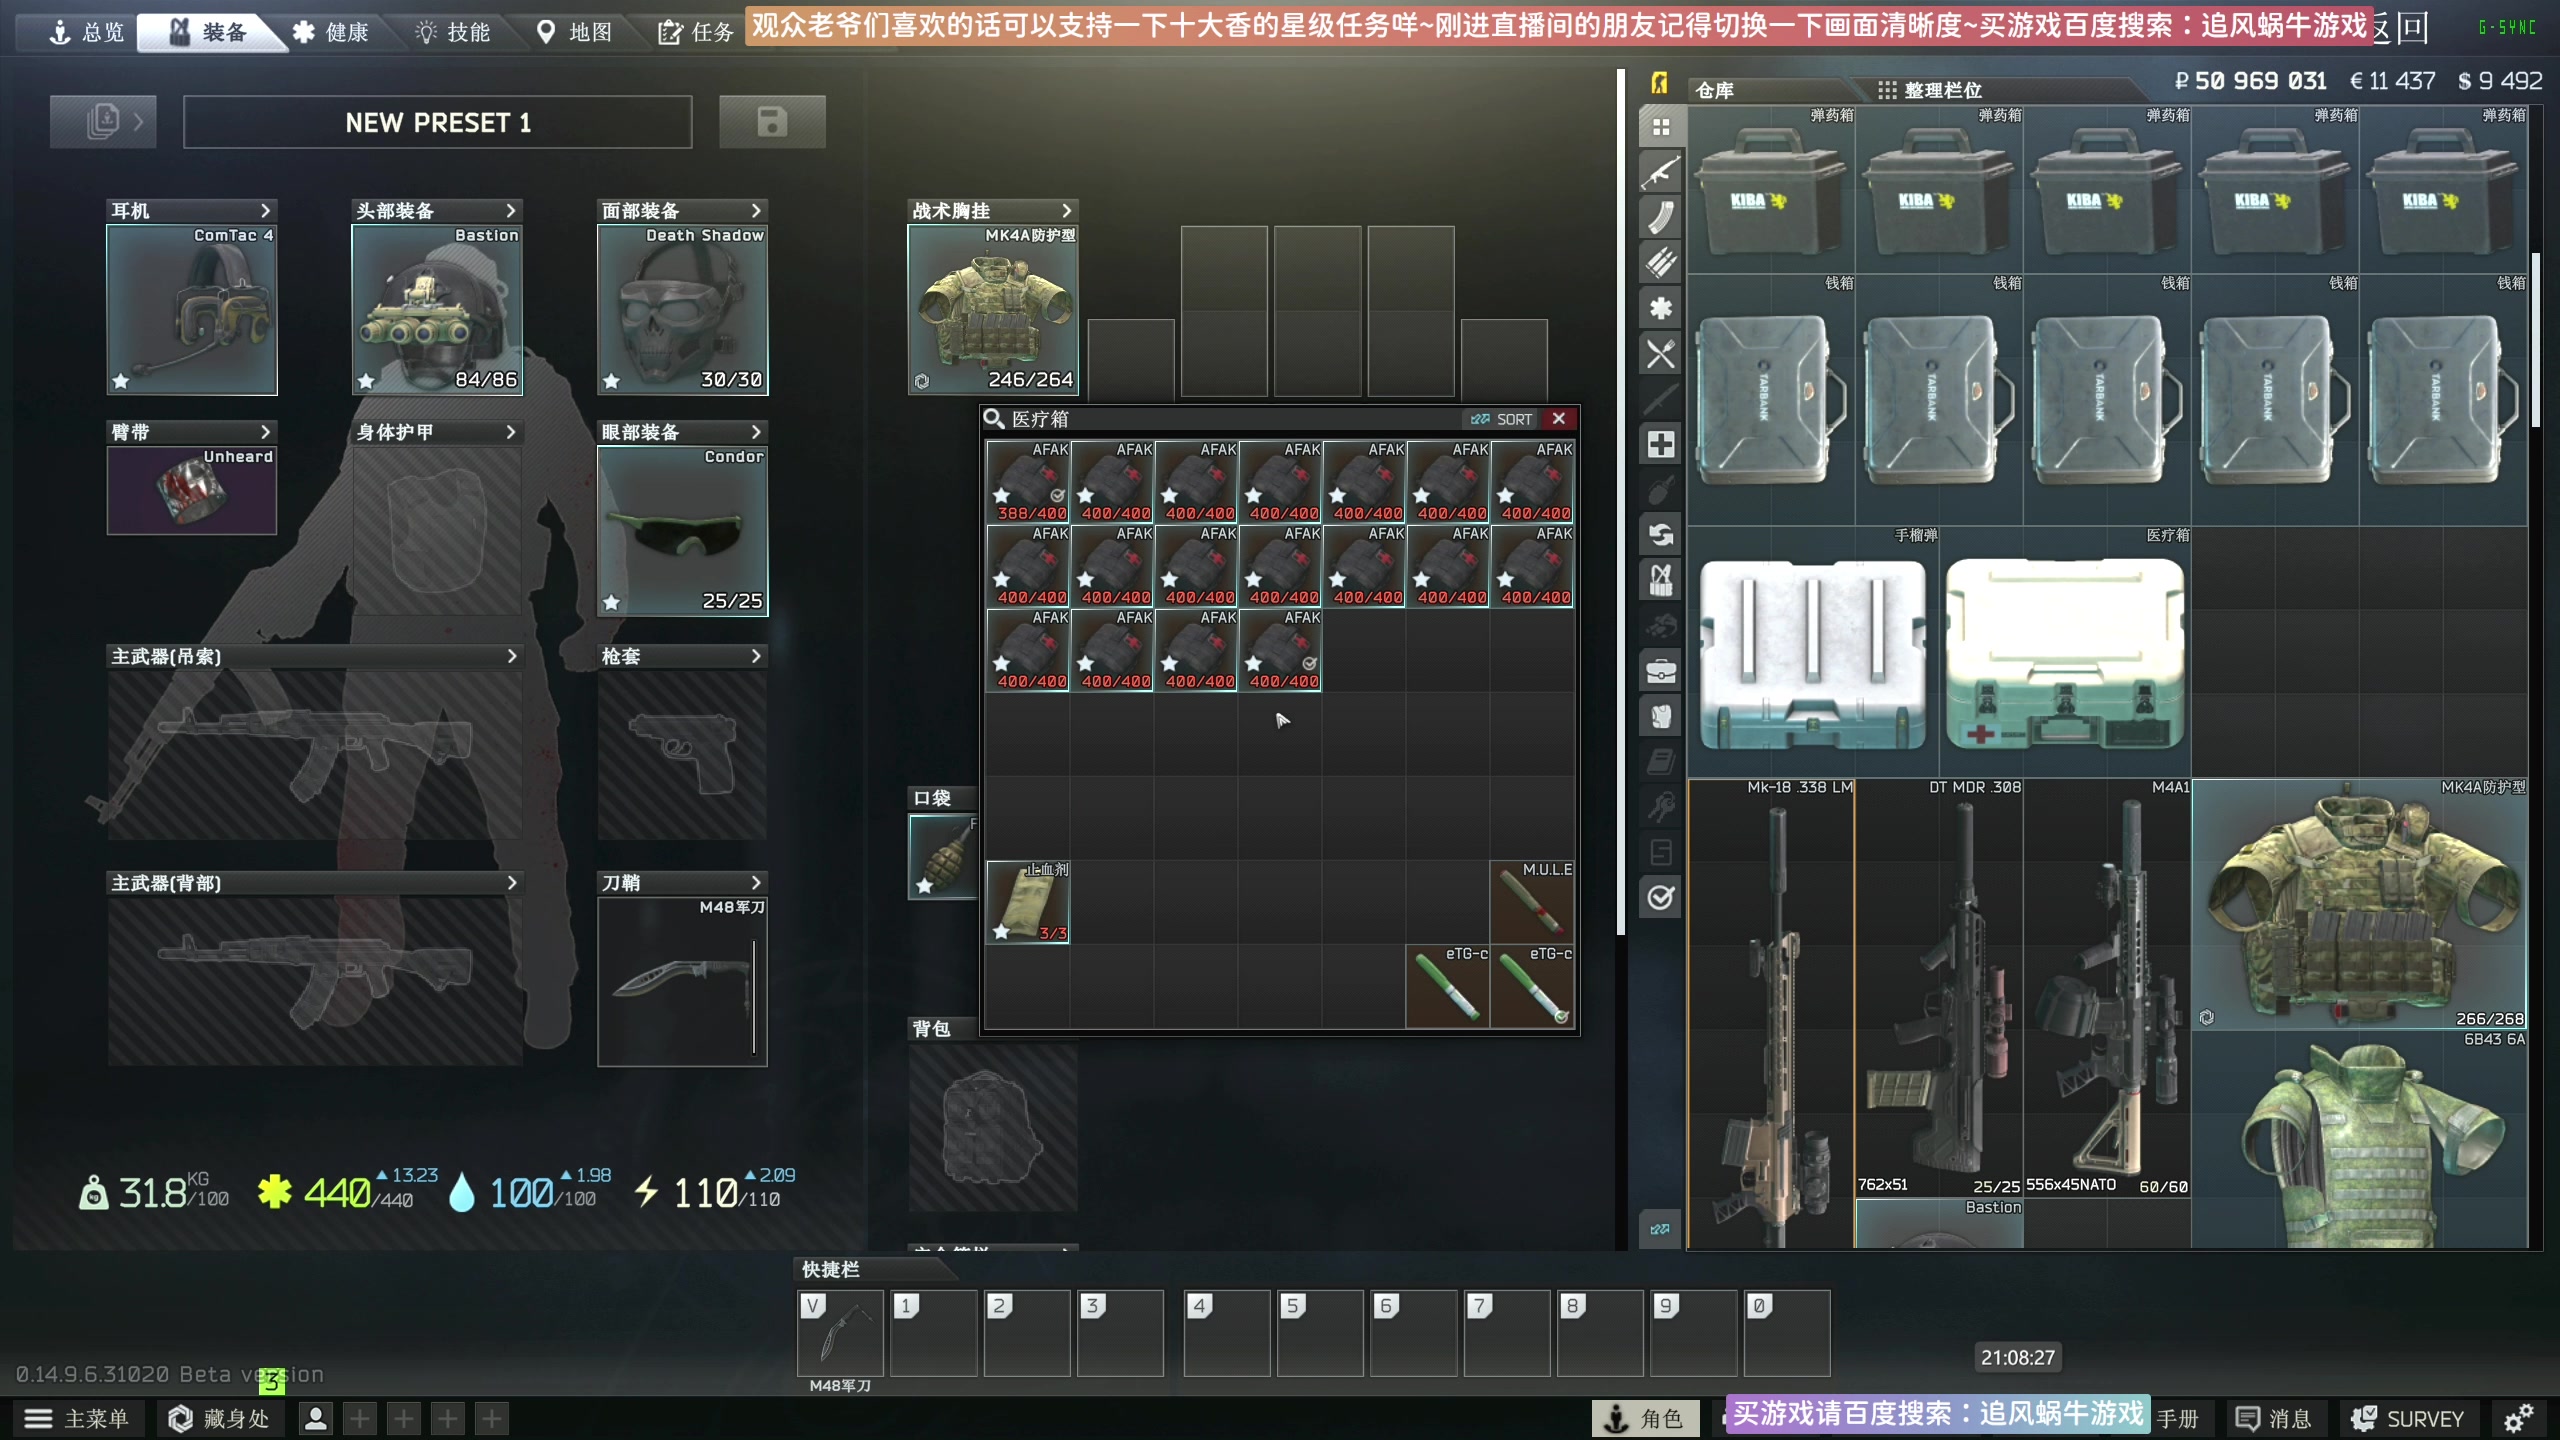Screen dimensions: 2560x1440
Task: Select the M4A1 rifle in stash
Action: pyautogui.click(x=2107, y=988)
